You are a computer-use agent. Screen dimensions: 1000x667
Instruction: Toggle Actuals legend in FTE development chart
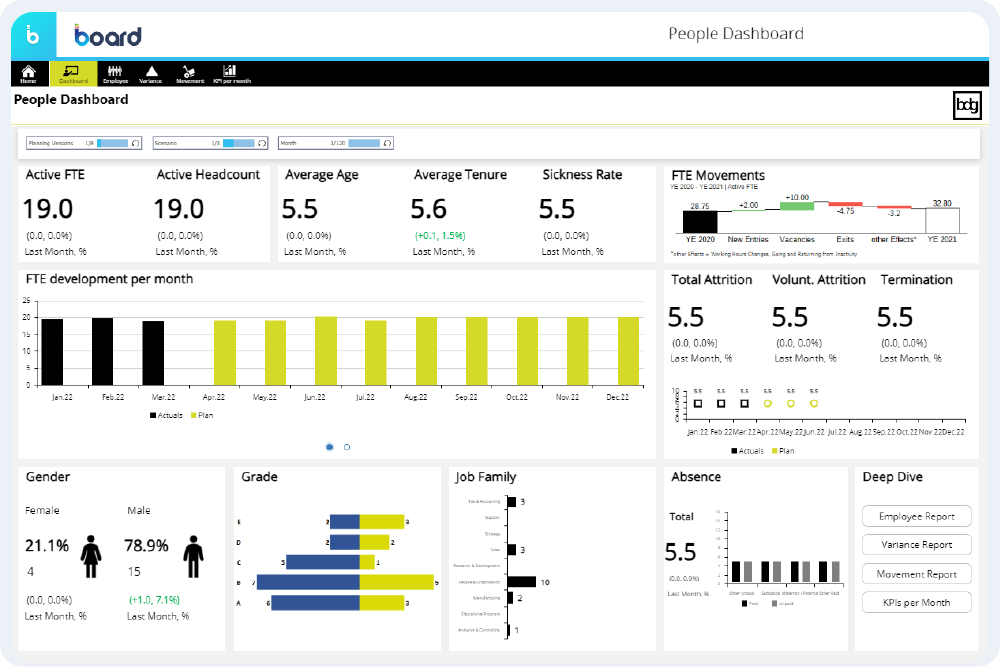166,415
